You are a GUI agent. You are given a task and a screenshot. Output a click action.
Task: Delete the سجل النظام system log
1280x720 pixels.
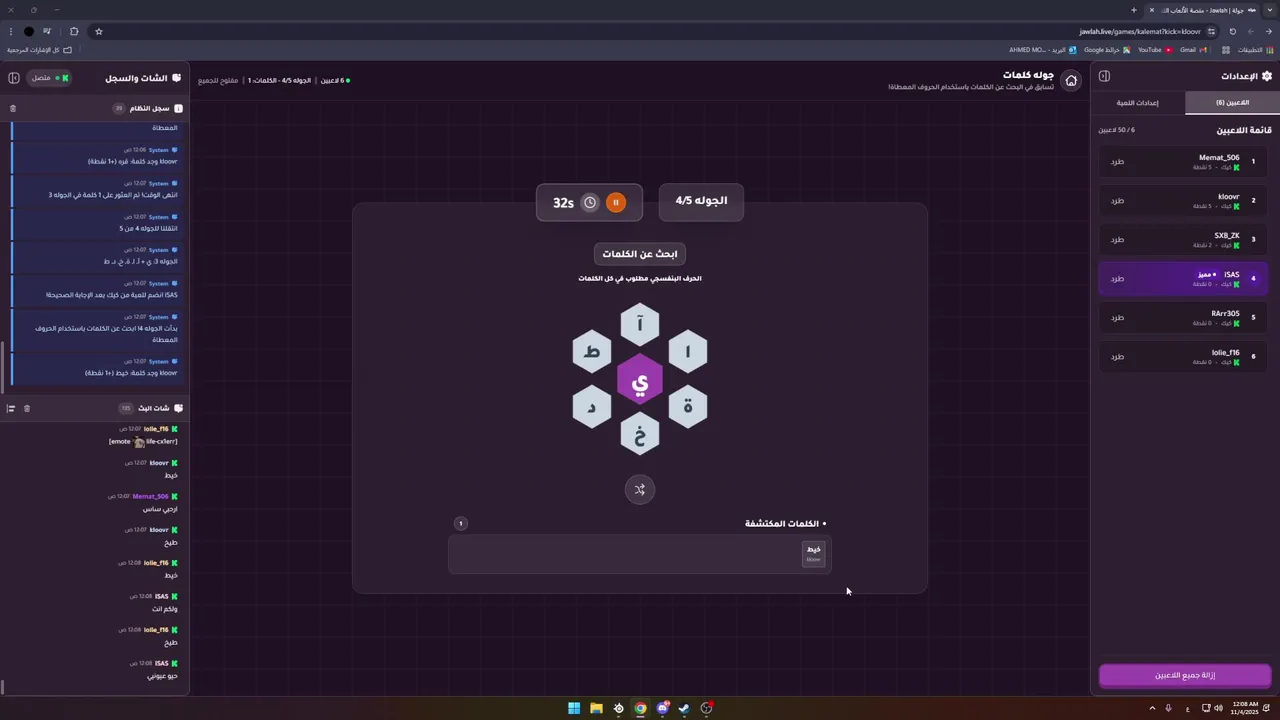point(13,108)
